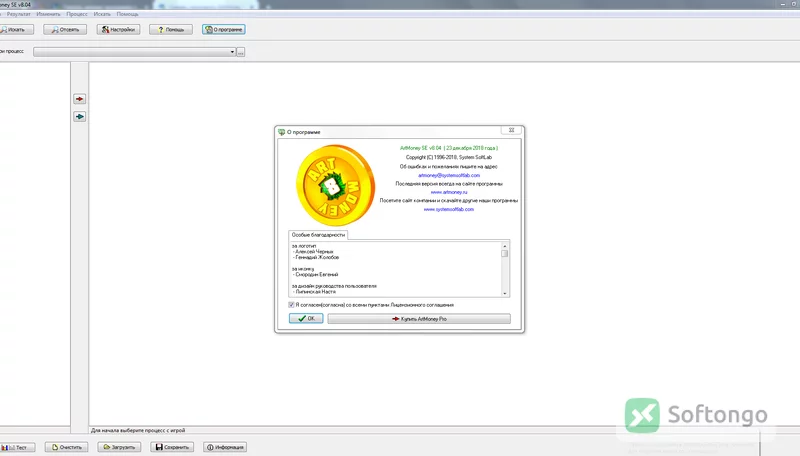Viewport: 800px width, 456px height.
Task: Click the credit line Геннадий Жолобов
Action: 316,258
